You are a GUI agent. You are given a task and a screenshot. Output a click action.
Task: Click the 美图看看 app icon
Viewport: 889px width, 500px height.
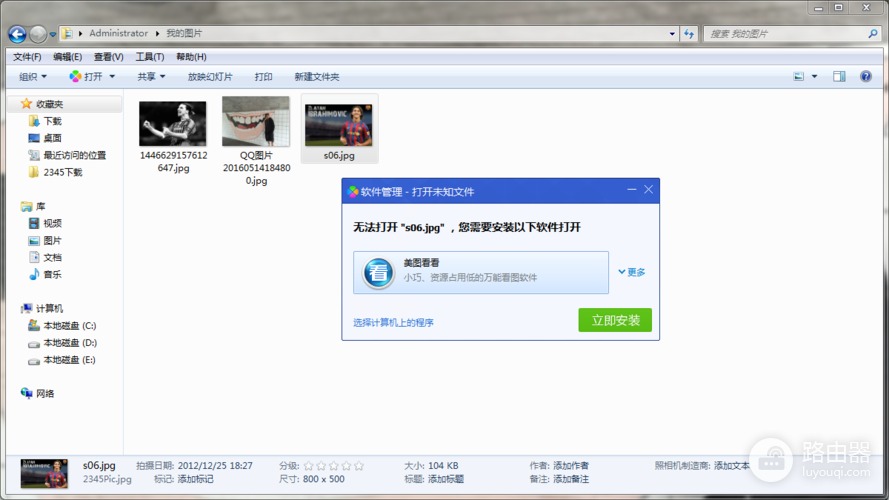[x=378, y=273]
